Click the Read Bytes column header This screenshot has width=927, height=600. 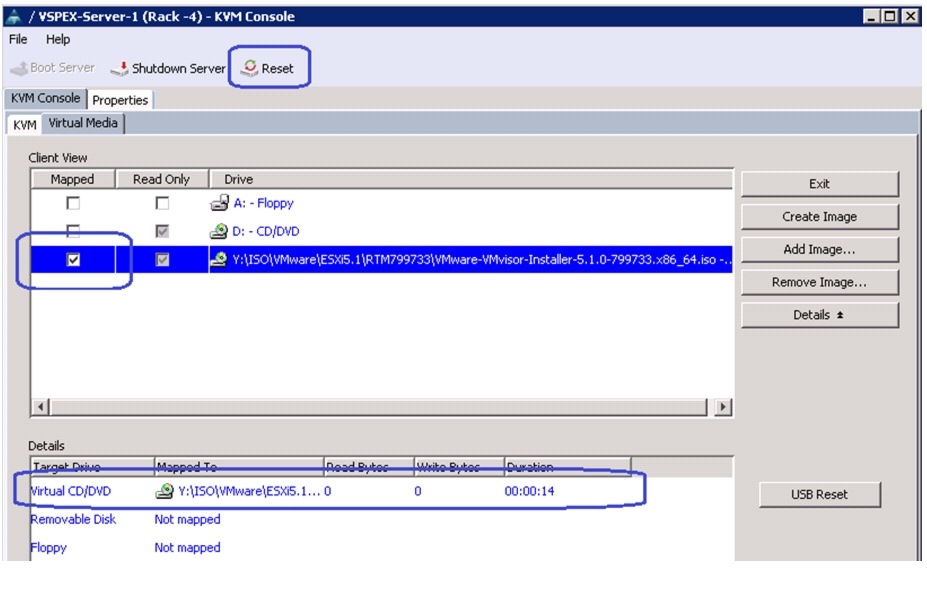pyautogui.click(x=369, y=467)
